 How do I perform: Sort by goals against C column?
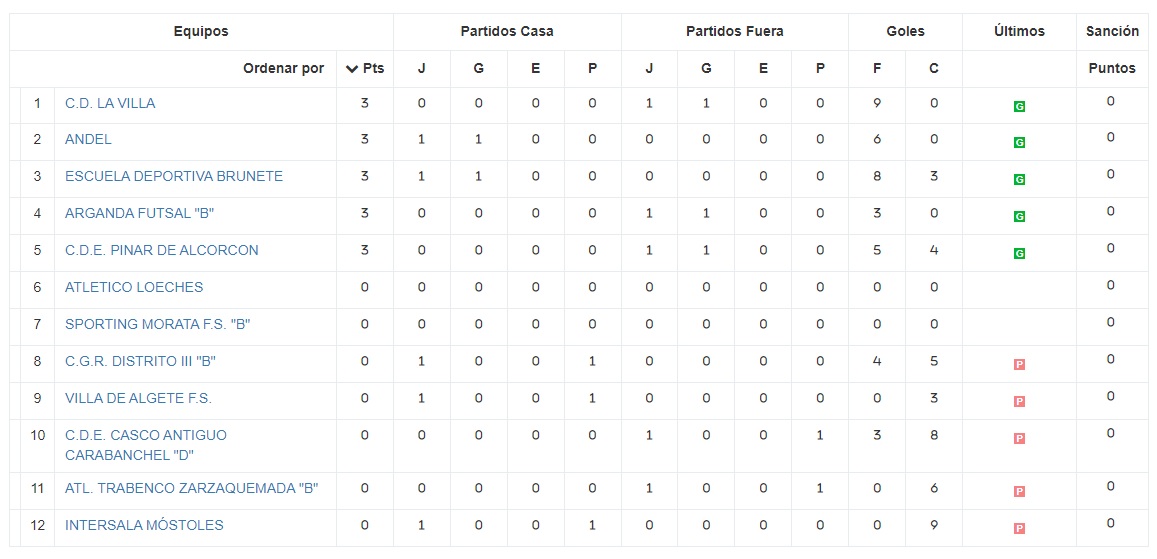tap(934, 69)
